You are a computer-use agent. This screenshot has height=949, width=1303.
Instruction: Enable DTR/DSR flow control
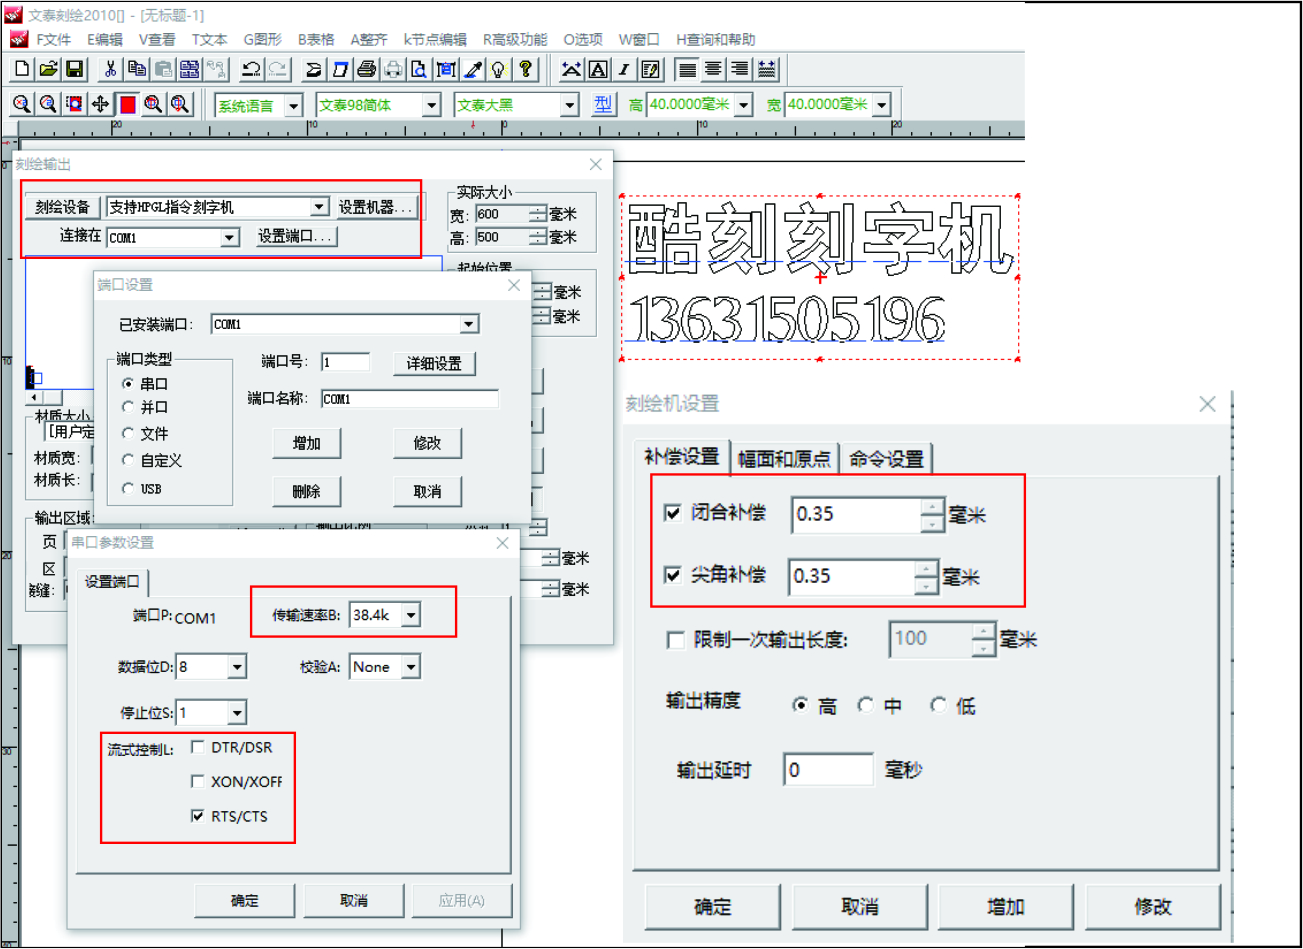click(x=198, y=747)
